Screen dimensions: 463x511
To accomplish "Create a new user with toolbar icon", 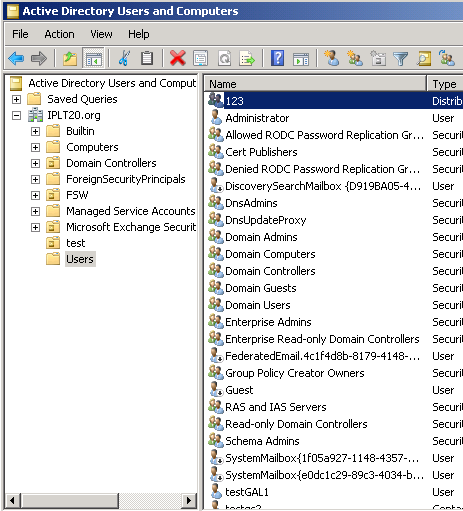I will point(332,58).
